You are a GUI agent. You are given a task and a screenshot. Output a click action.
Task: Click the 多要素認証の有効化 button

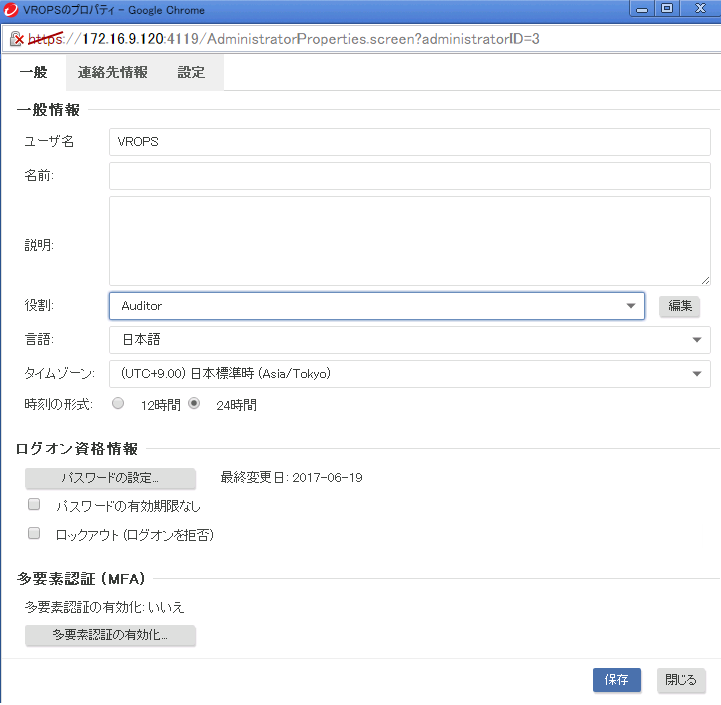click(x=110, y=635)
